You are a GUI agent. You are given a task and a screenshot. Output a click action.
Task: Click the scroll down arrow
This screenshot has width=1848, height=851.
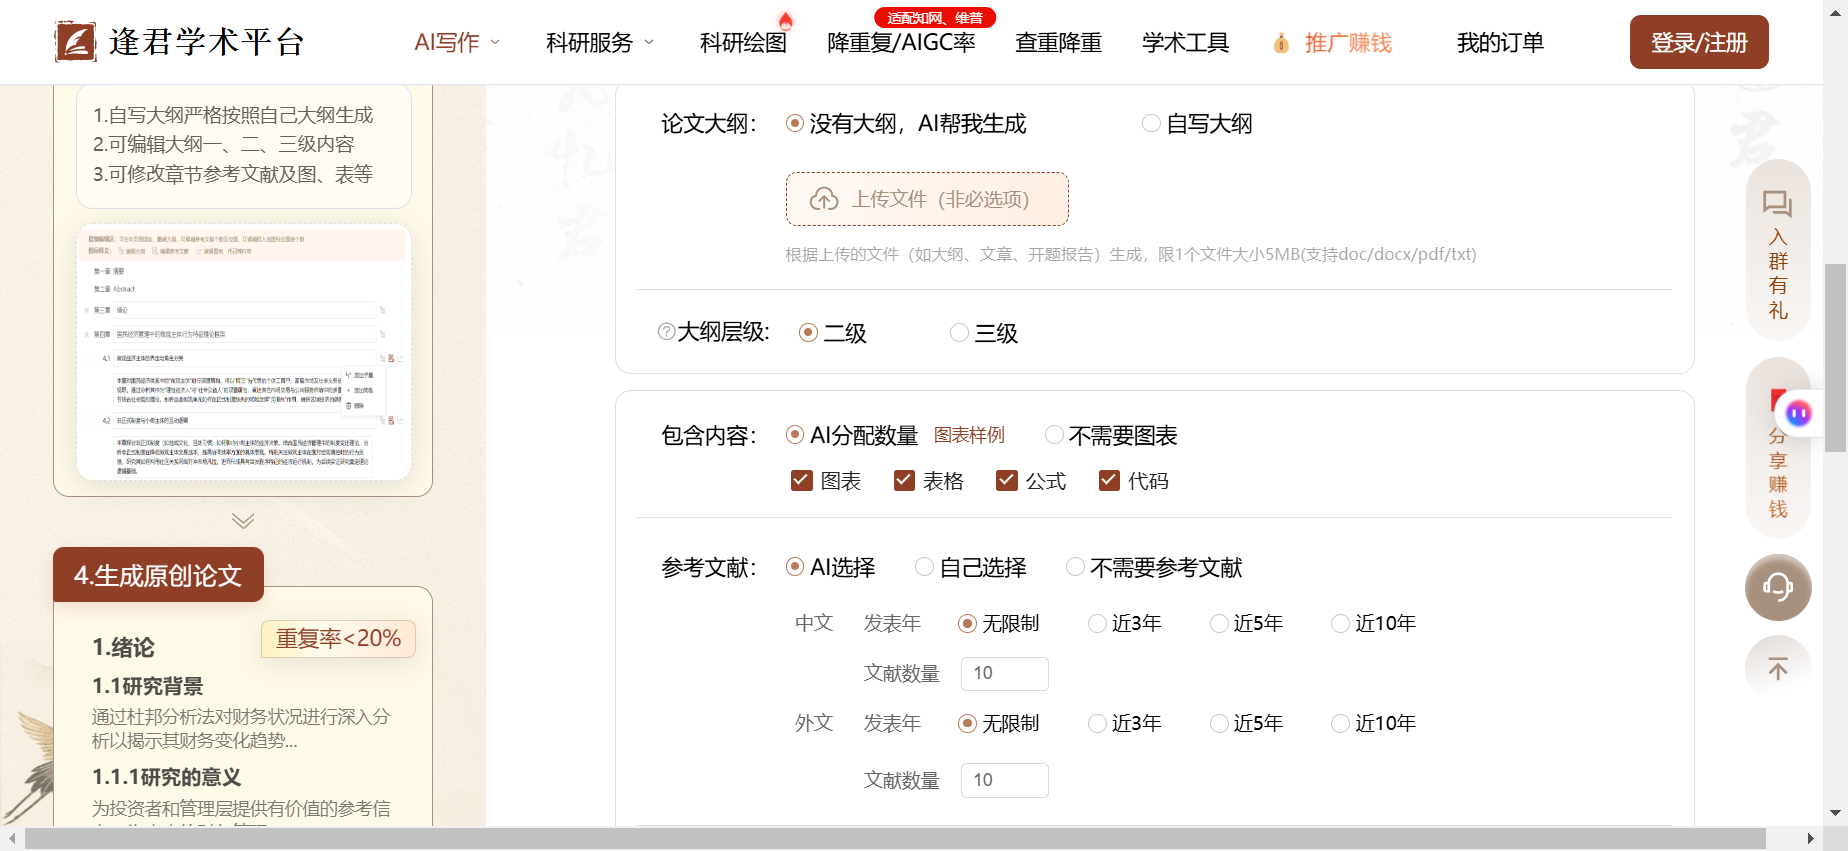pyautogui.click(x=1835, y=813)
